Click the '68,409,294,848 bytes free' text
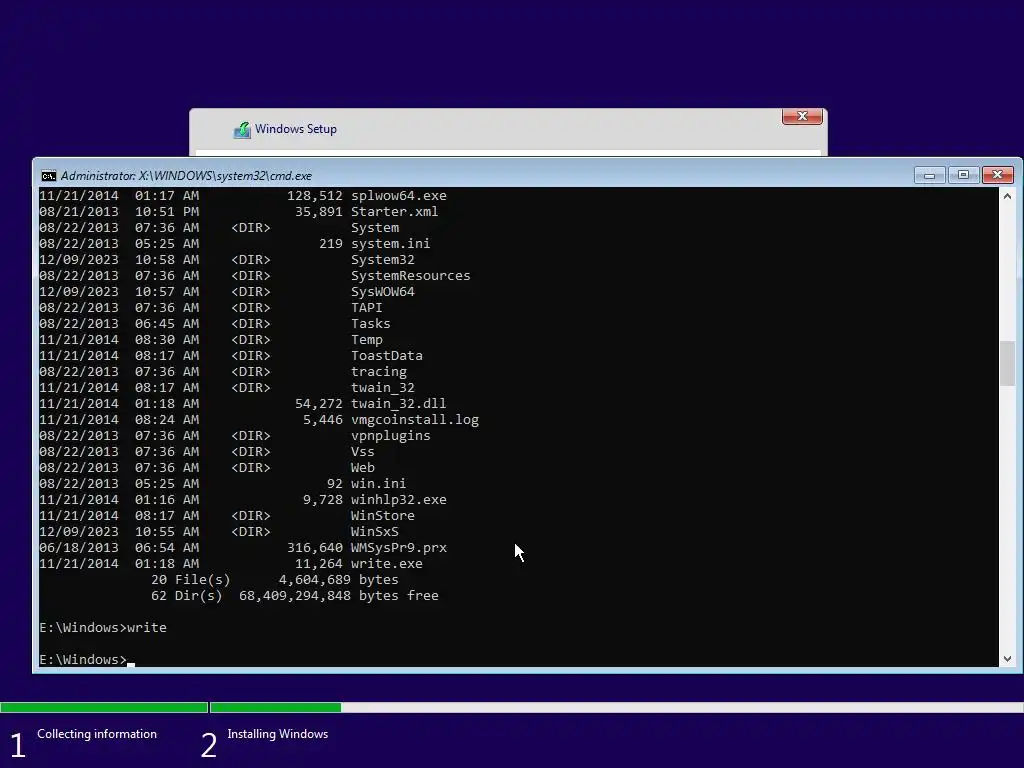 tap(339, 596)
